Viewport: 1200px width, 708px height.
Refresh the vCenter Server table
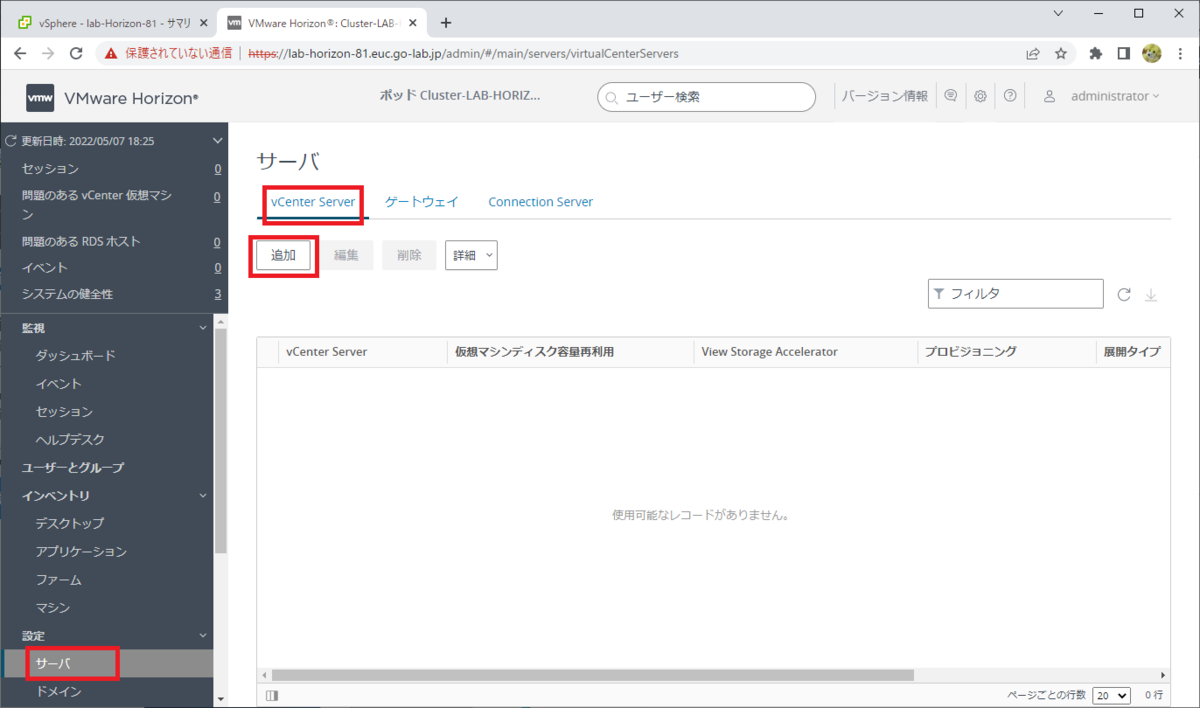coord(1124,294)
